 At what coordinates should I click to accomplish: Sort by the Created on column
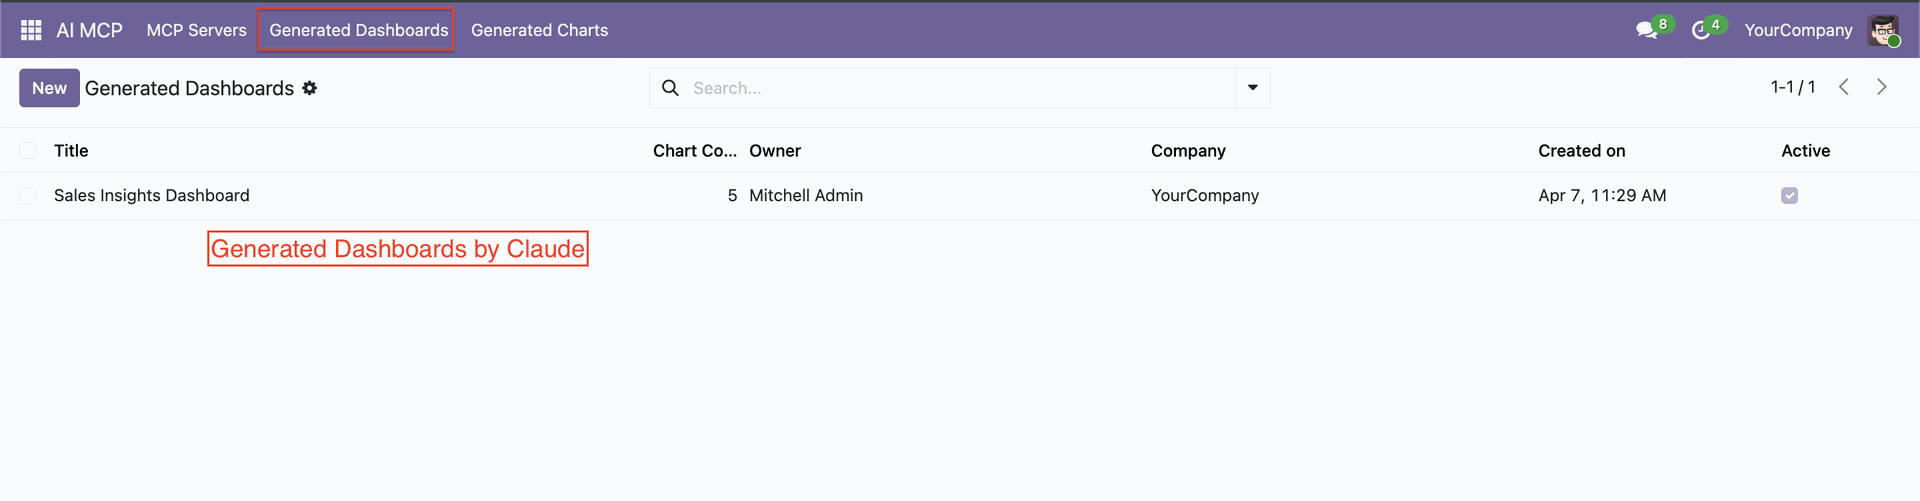pyautogui.click(x=1581, y=151)
